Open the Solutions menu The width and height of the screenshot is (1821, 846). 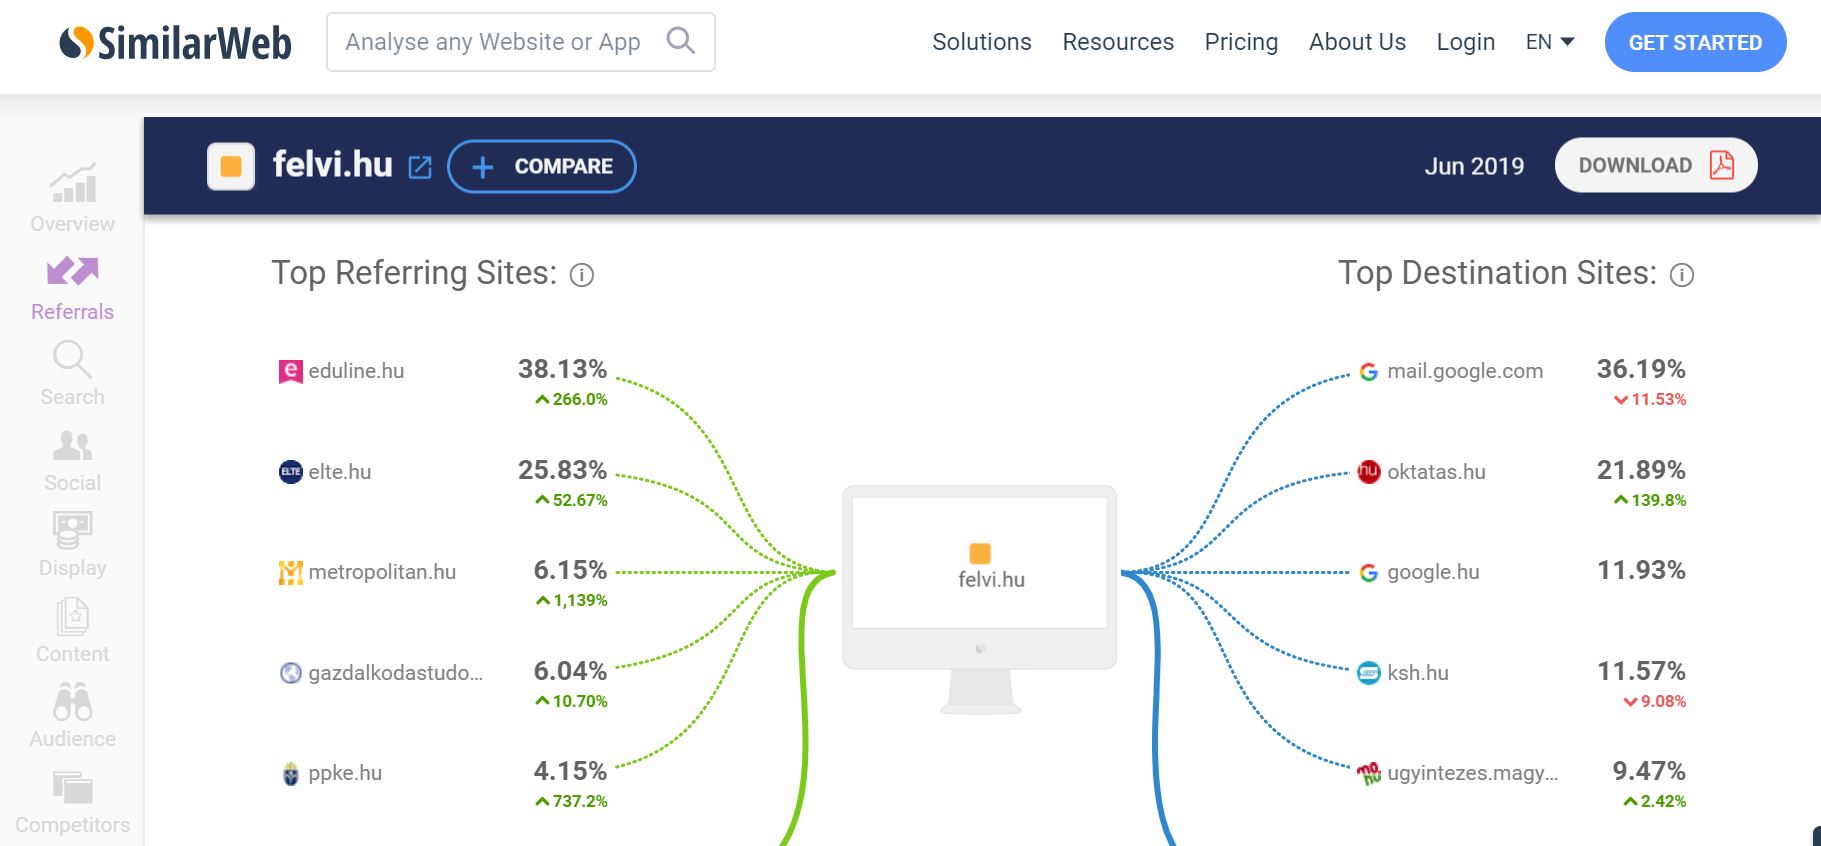pos(981,42)
